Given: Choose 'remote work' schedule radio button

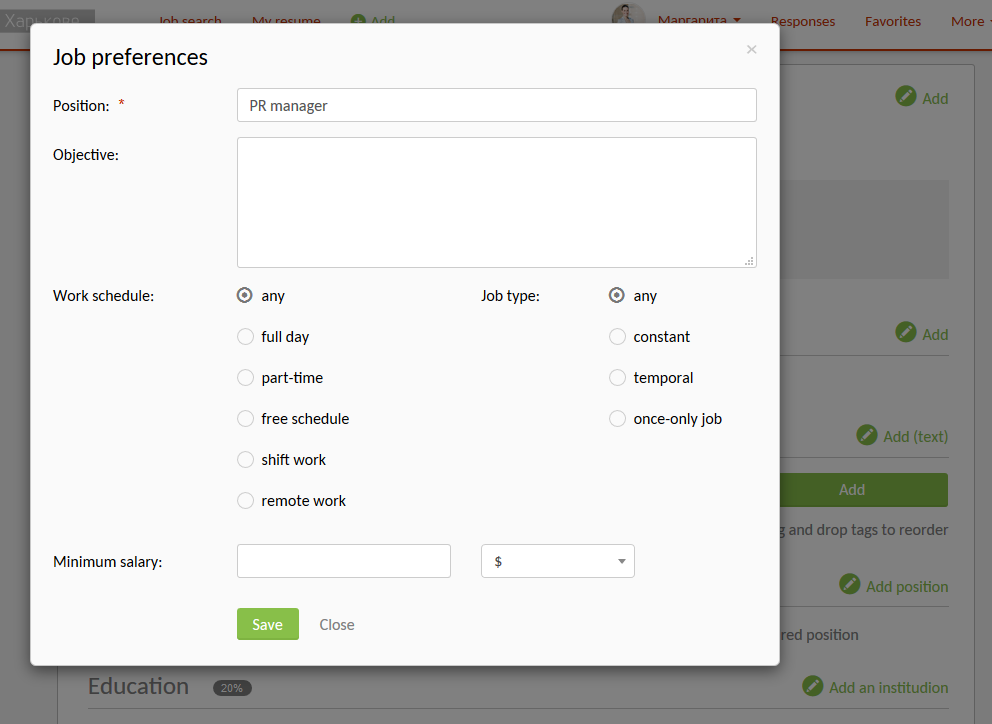Looking at the screenshot, I should [245, 501].
